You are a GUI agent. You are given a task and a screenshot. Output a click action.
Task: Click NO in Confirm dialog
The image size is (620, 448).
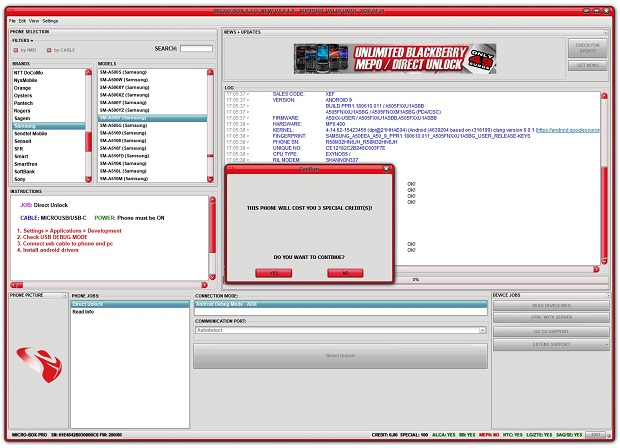pos(345,273)
